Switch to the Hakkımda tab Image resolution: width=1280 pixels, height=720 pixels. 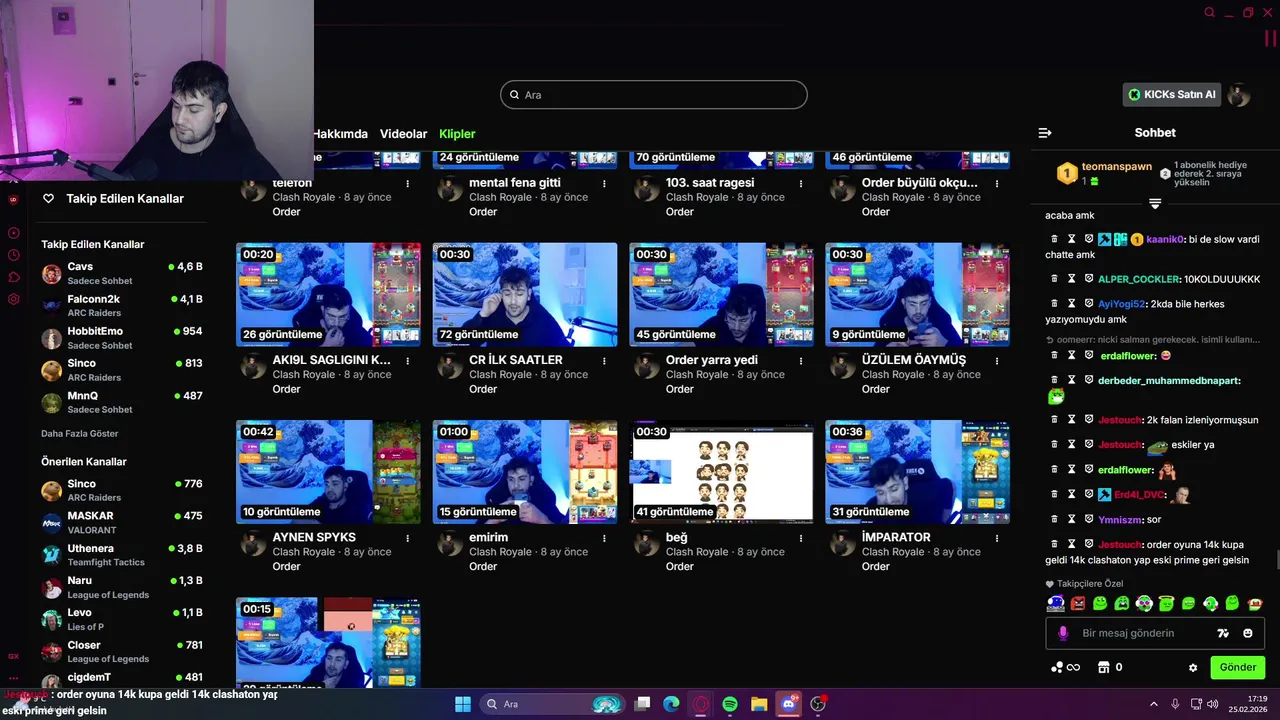pyautogui.click(x=340, y=134)
